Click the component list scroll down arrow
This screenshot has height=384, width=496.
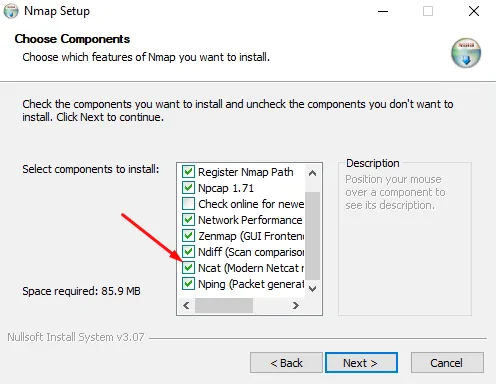click(312, 289)
